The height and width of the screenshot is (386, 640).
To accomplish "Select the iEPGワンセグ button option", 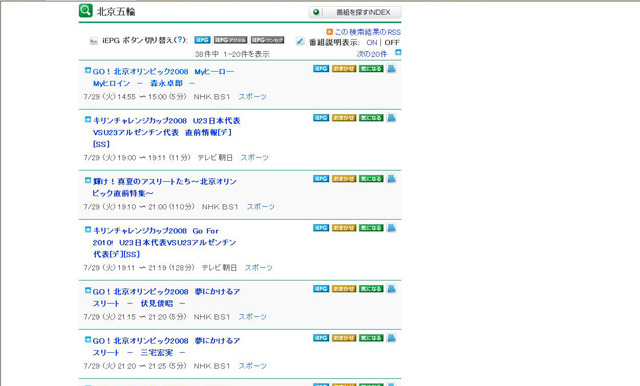I will tap(267, 40).
